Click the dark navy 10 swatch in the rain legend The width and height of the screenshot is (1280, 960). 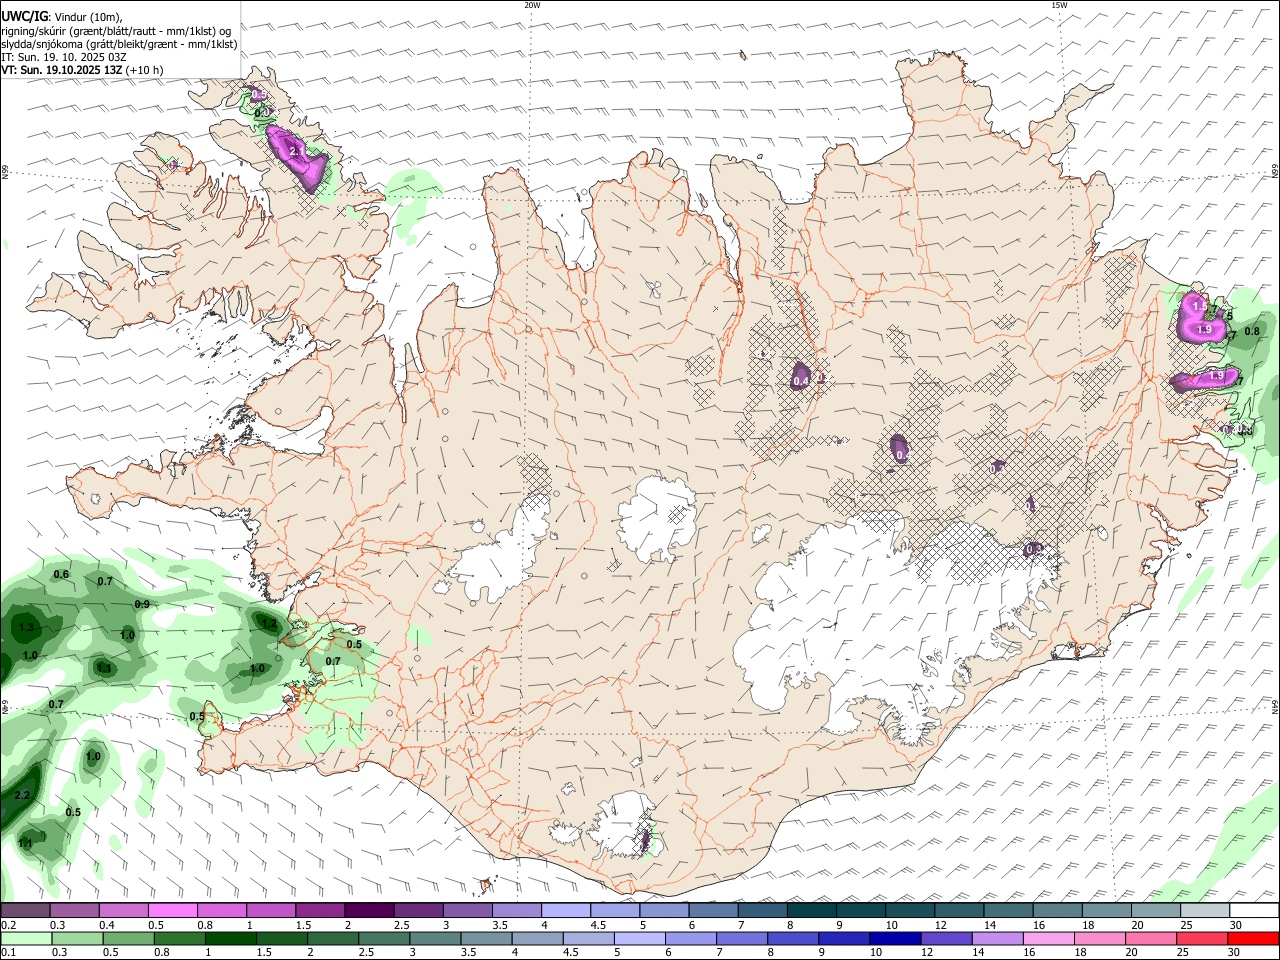[894, 939]
